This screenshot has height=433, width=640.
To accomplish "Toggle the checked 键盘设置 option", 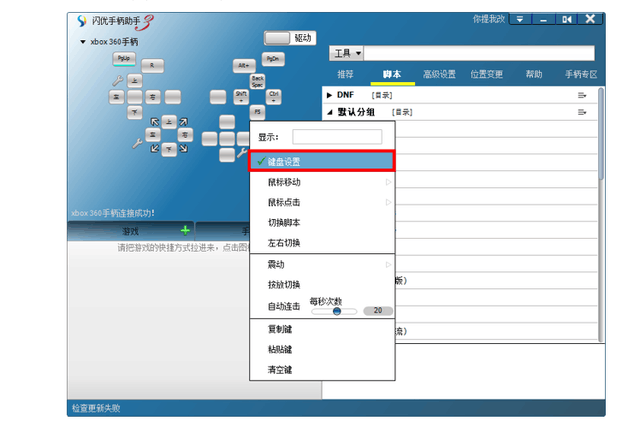I will 322,161.
